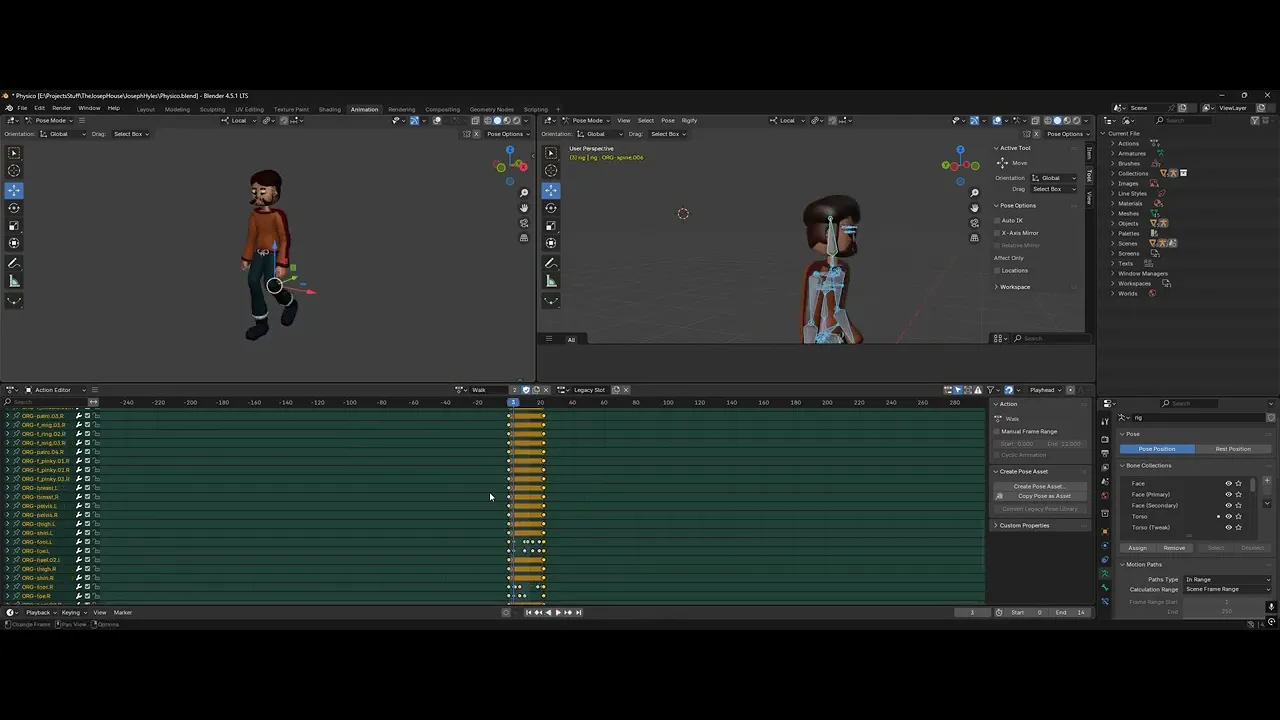Jump to the last frame

pos(578,612)
